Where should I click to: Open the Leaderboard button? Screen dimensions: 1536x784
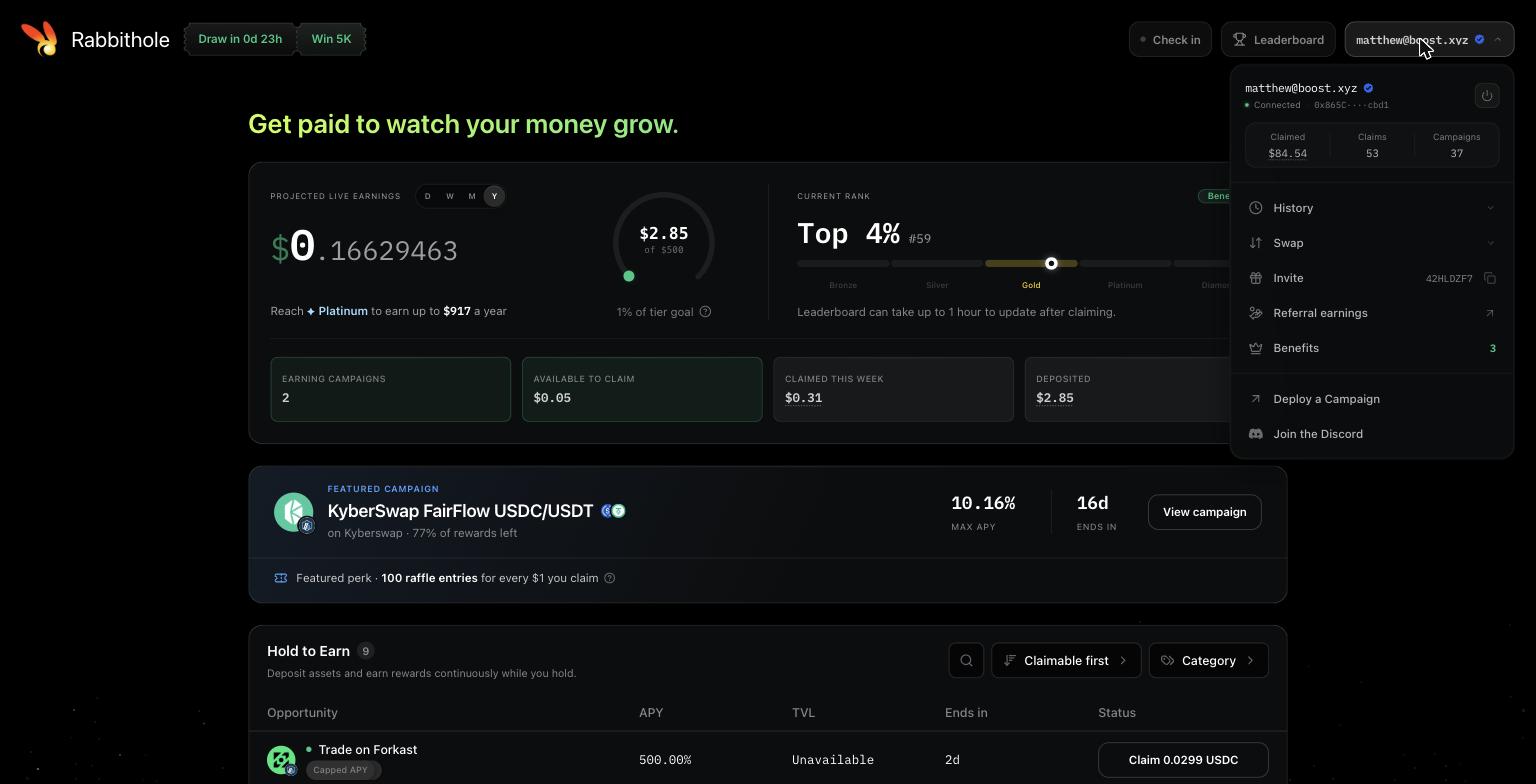[1278, 40]
